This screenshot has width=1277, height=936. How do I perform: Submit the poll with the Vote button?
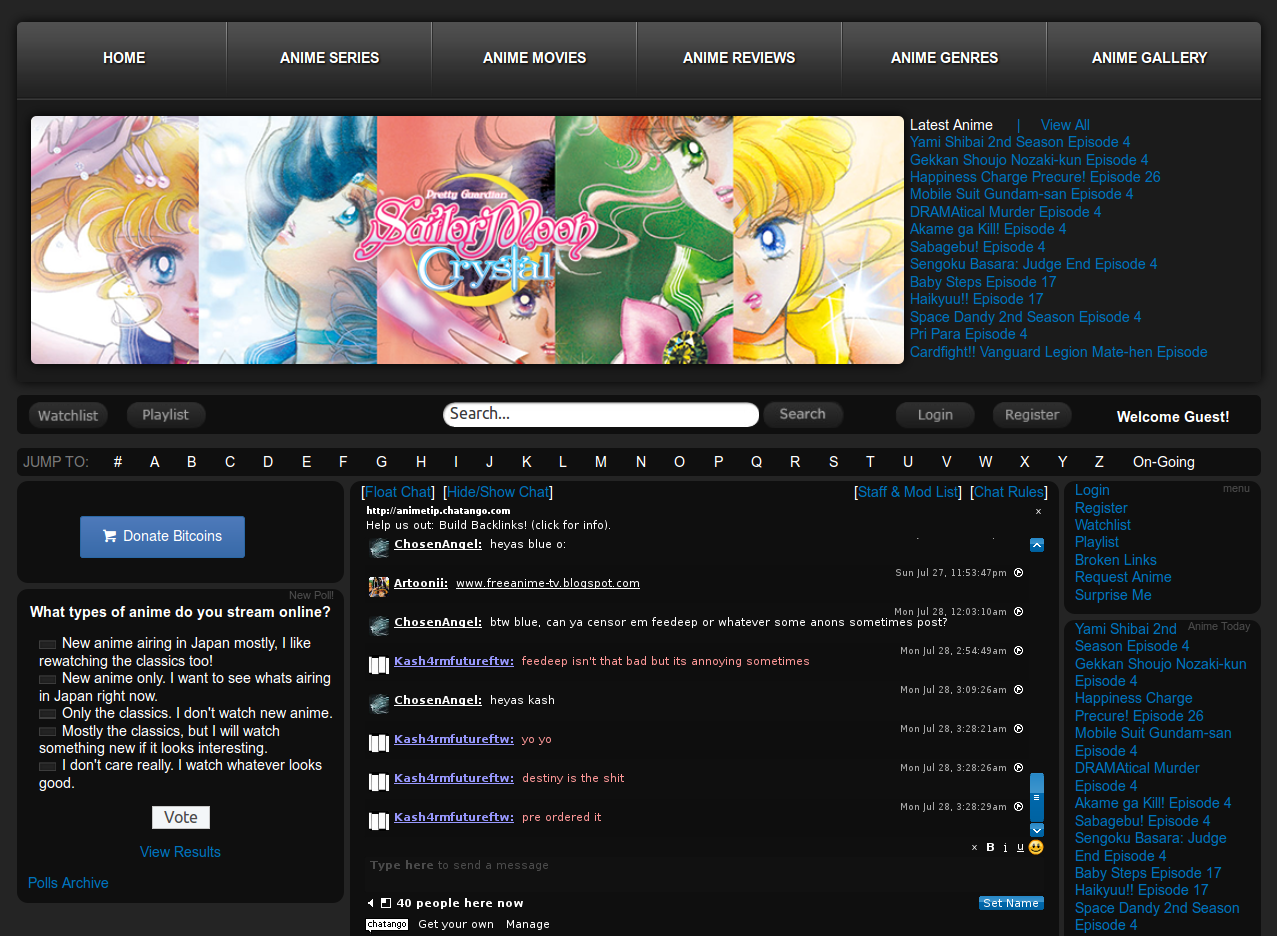(181, 817)
